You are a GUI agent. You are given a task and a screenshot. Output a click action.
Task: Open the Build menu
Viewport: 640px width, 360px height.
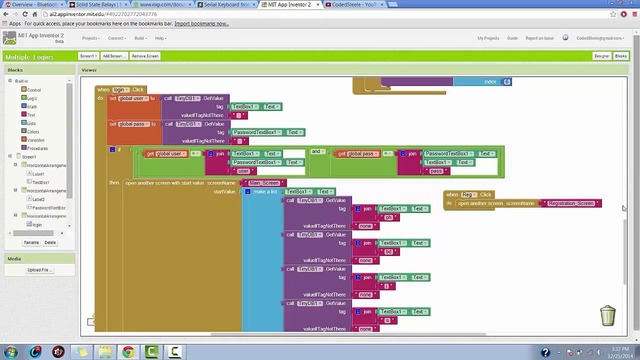click(x=140, y=38)
